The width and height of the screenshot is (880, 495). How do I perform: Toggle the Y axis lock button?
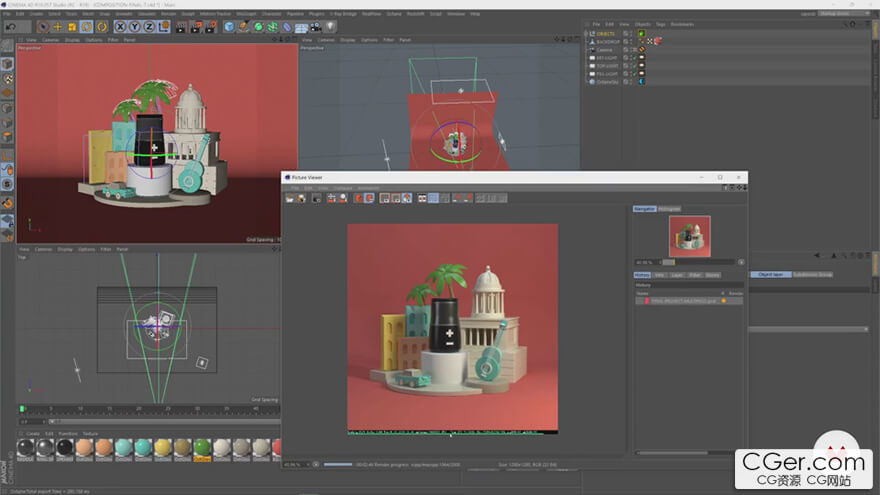pyautogui.click(x=134, y=27)
